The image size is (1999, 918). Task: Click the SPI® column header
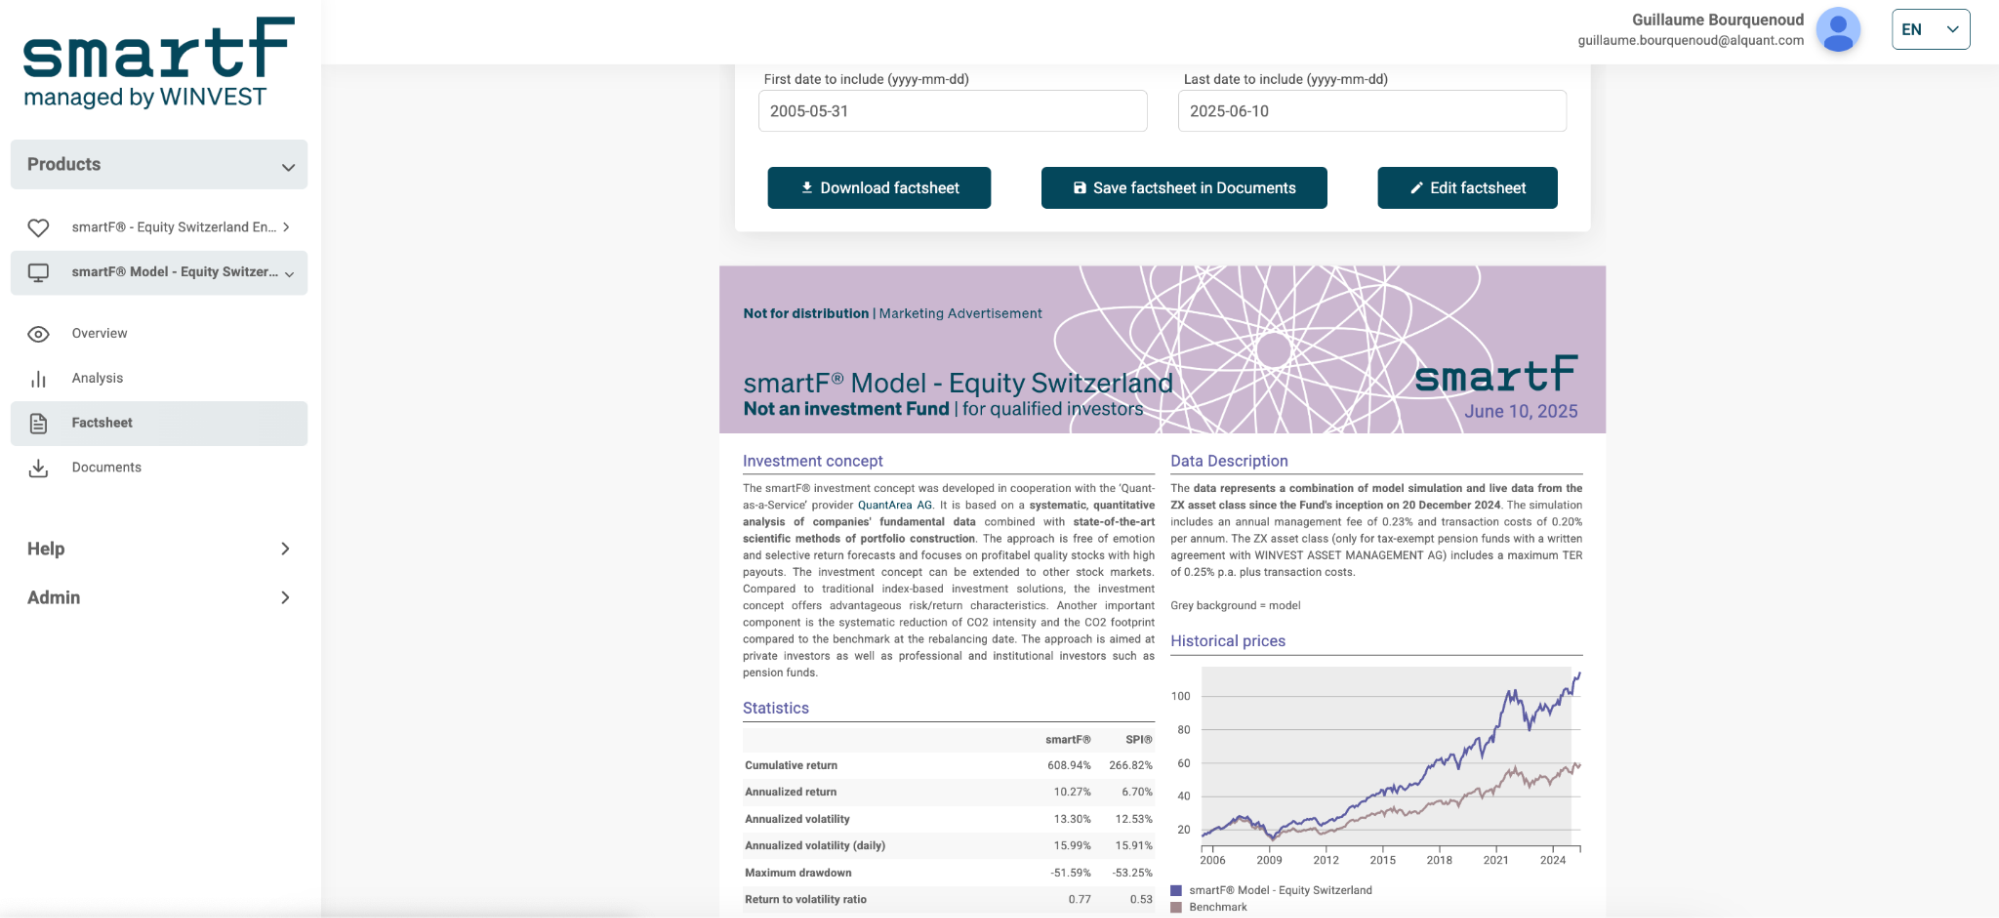[1139, 740]
